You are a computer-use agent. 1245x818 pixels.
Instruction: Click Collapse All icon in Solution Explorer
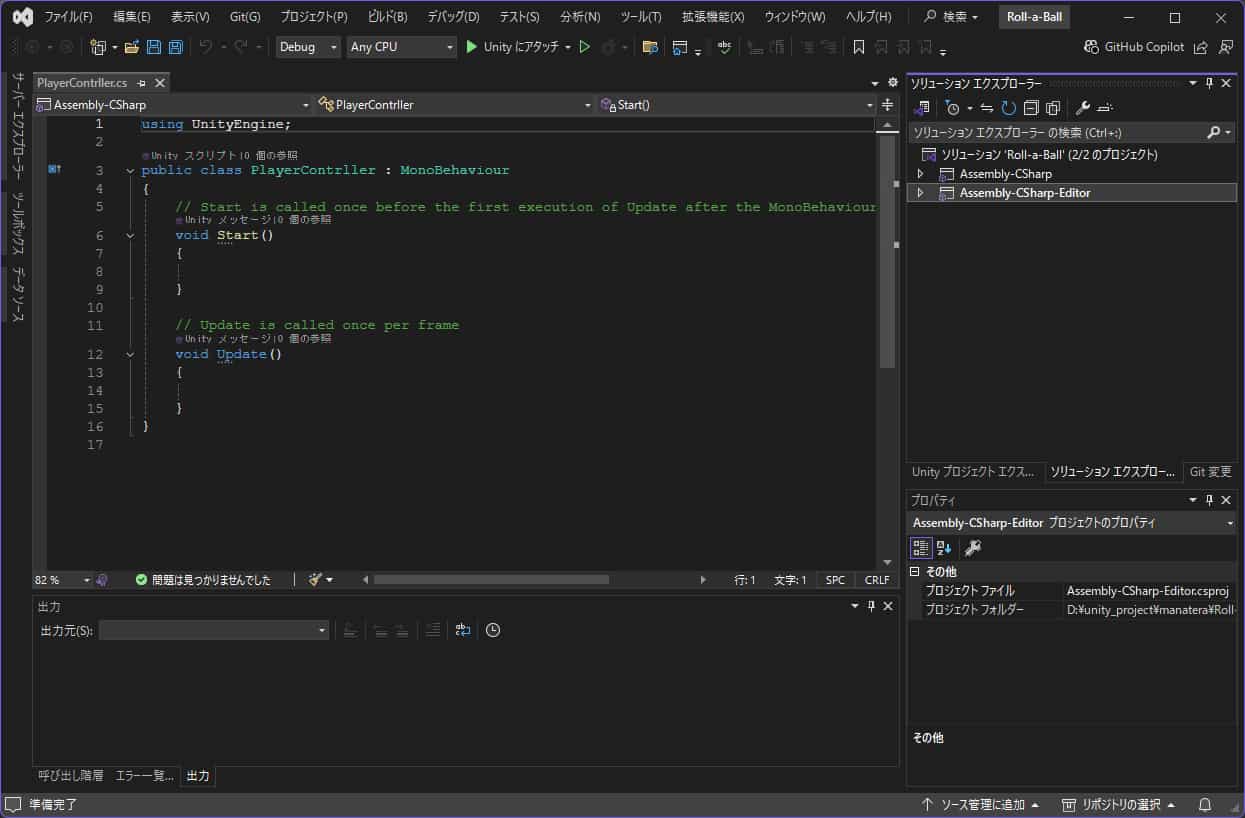[x=1030, y=108]
